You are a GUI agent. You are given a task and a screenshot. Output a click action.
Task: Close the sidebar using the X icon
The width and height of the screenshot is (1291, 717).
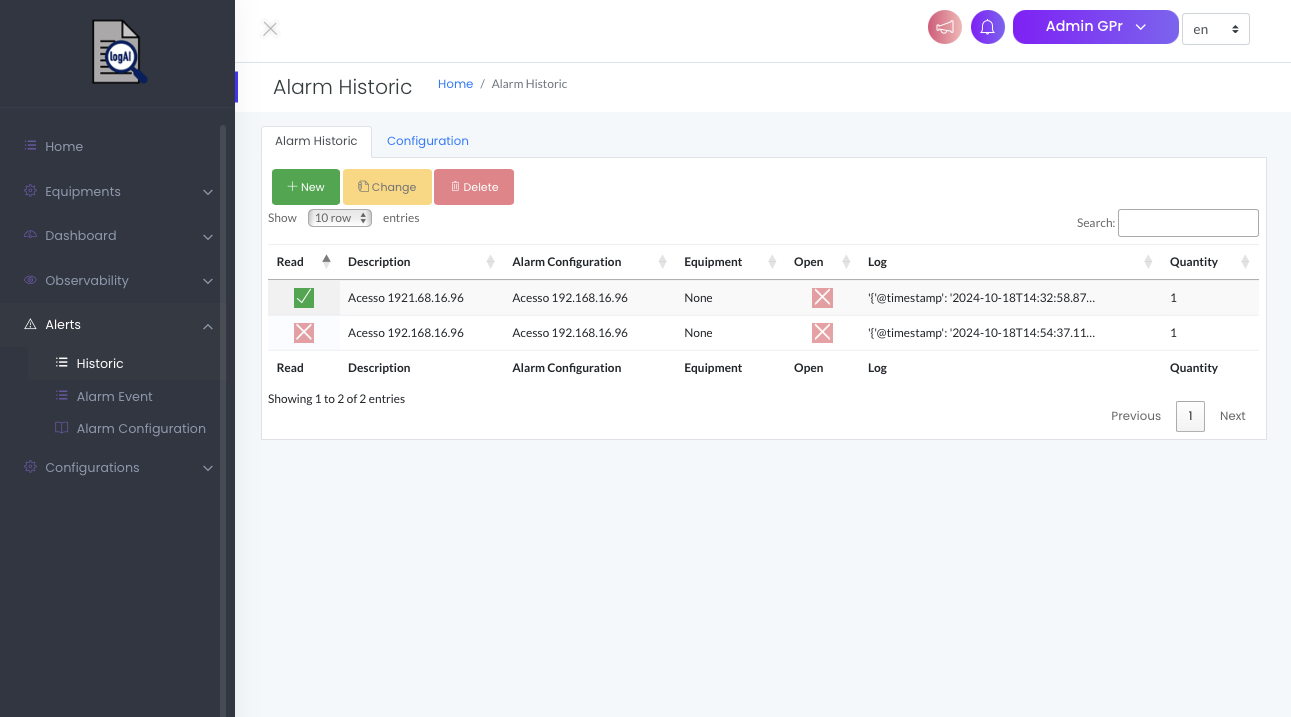(x=270, y=29)
